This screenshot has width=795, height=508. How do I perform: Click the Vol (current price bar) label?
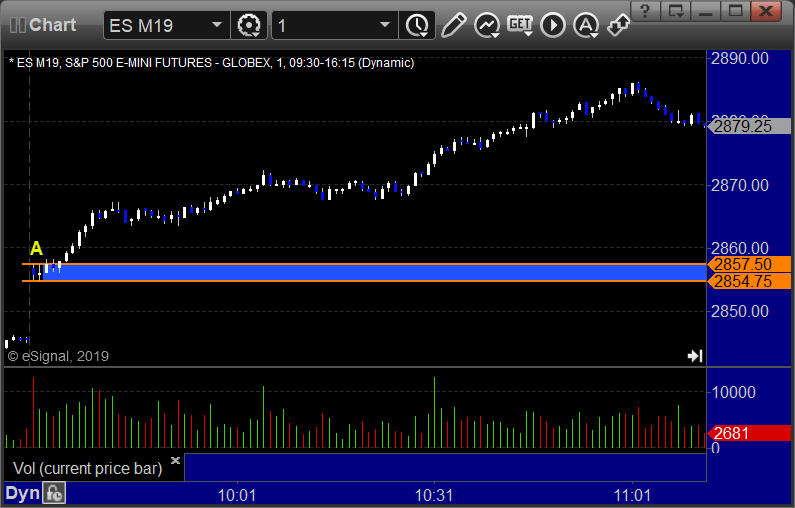[87, 468]
